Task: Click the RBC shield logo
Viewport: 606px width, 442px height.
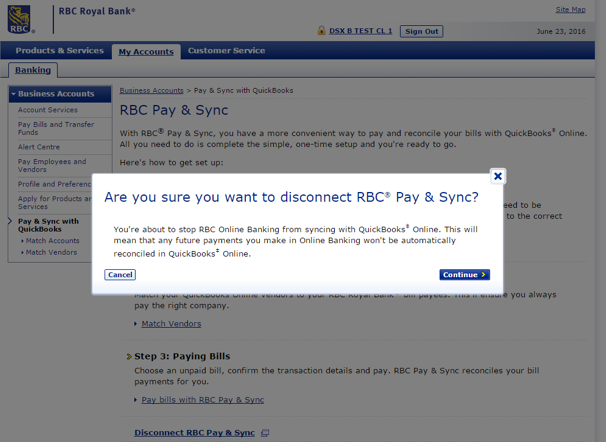Action: click(x=20, y=19)
